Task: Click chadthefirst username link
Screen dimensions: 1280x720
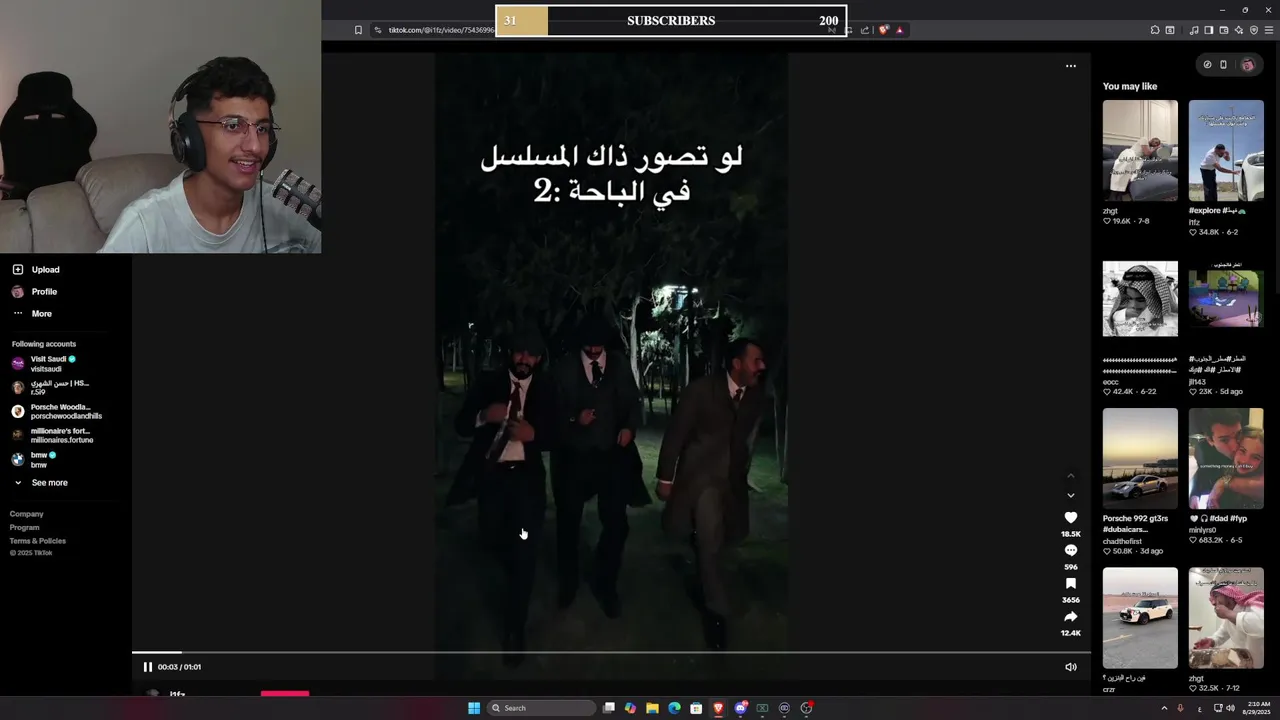Action: tap(1122, 541)
